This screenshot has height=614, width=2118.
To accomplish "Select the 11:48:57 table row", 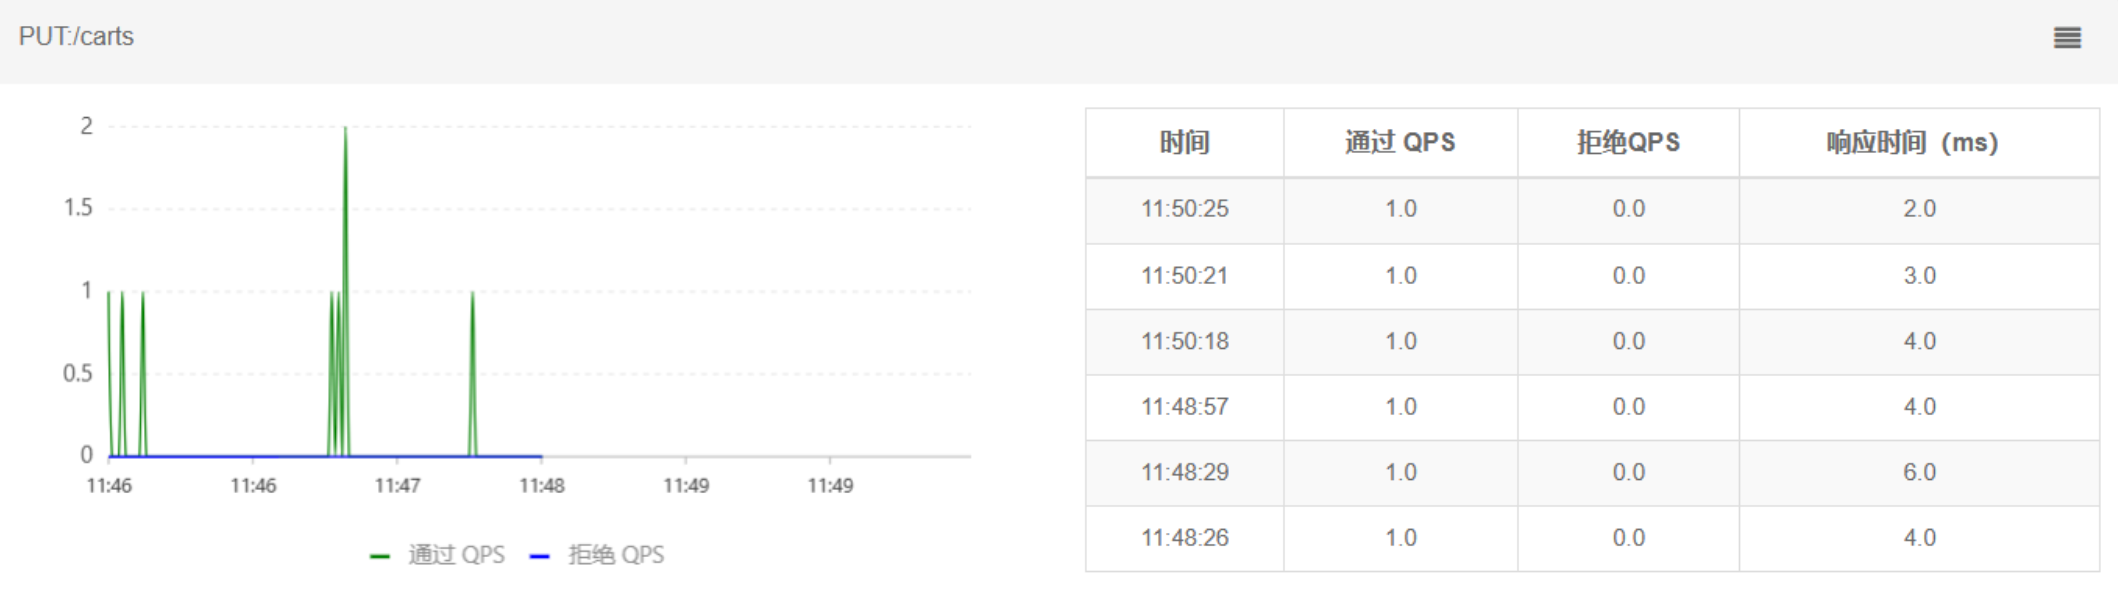I will coord(1593,407).
